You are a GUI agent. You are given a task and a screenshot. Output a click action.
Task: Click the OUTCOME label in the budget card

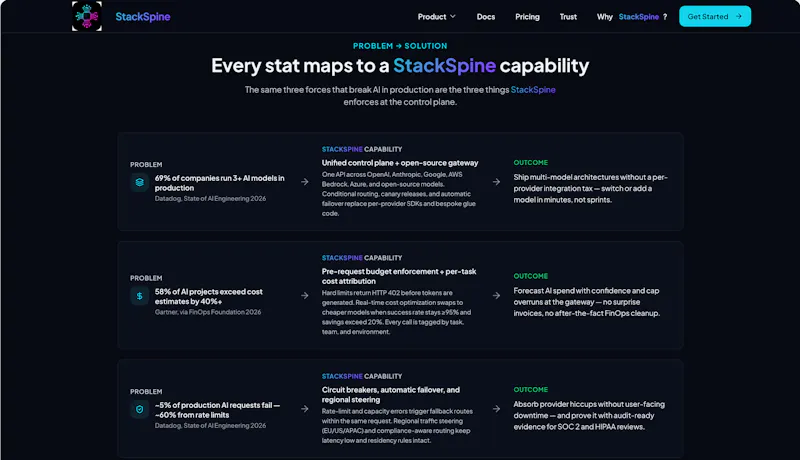[x=531, y=276]
